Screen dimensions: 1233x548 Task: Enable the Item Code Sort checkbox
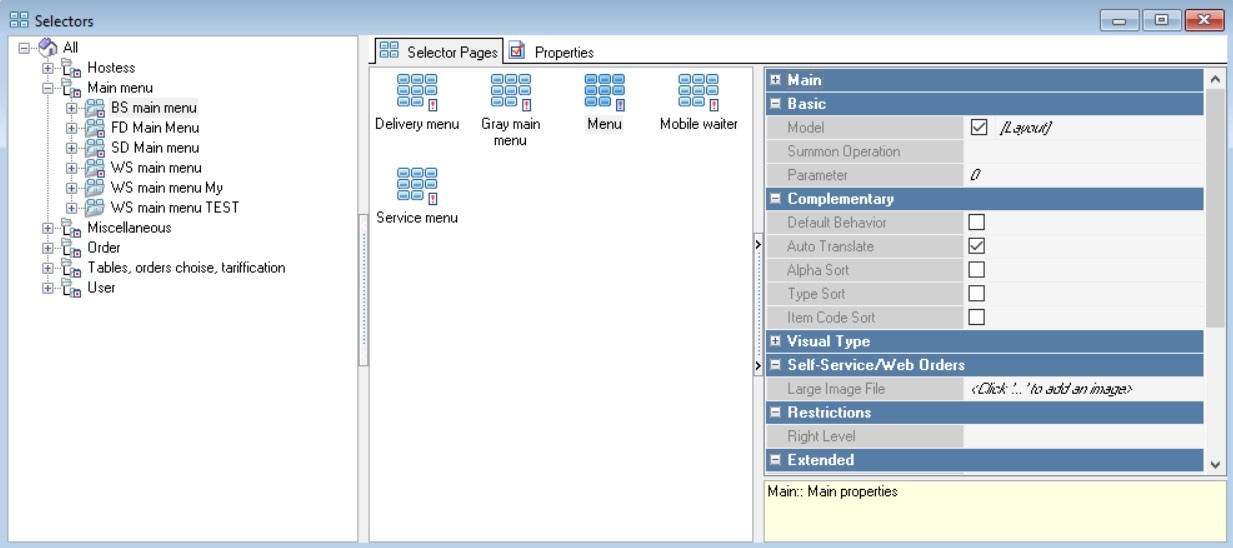977,317
